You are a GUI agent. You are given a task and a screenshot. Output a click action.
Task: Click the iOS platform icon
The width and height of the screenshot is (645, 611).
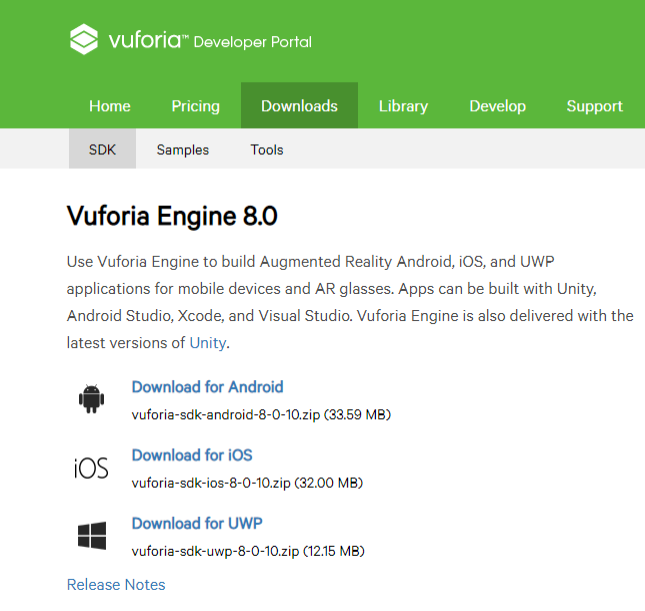(91, 468)
